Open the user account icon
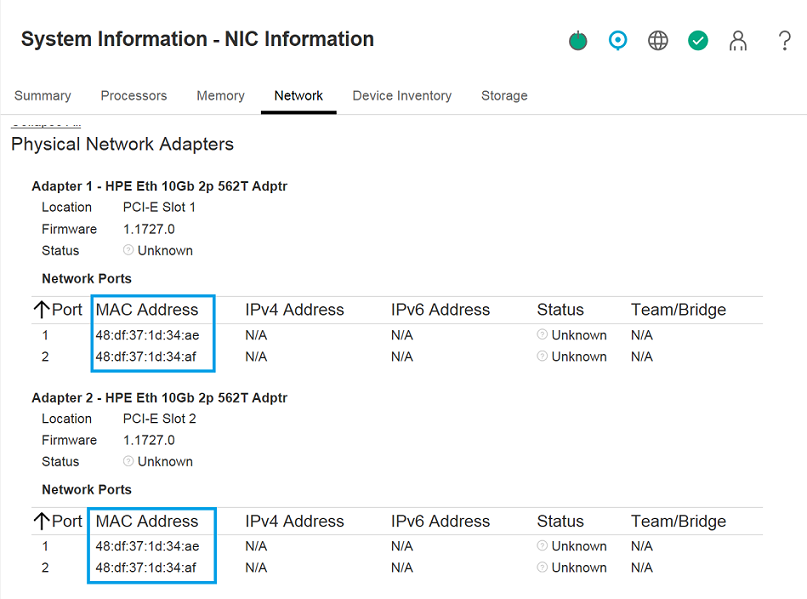 [738, 41]
